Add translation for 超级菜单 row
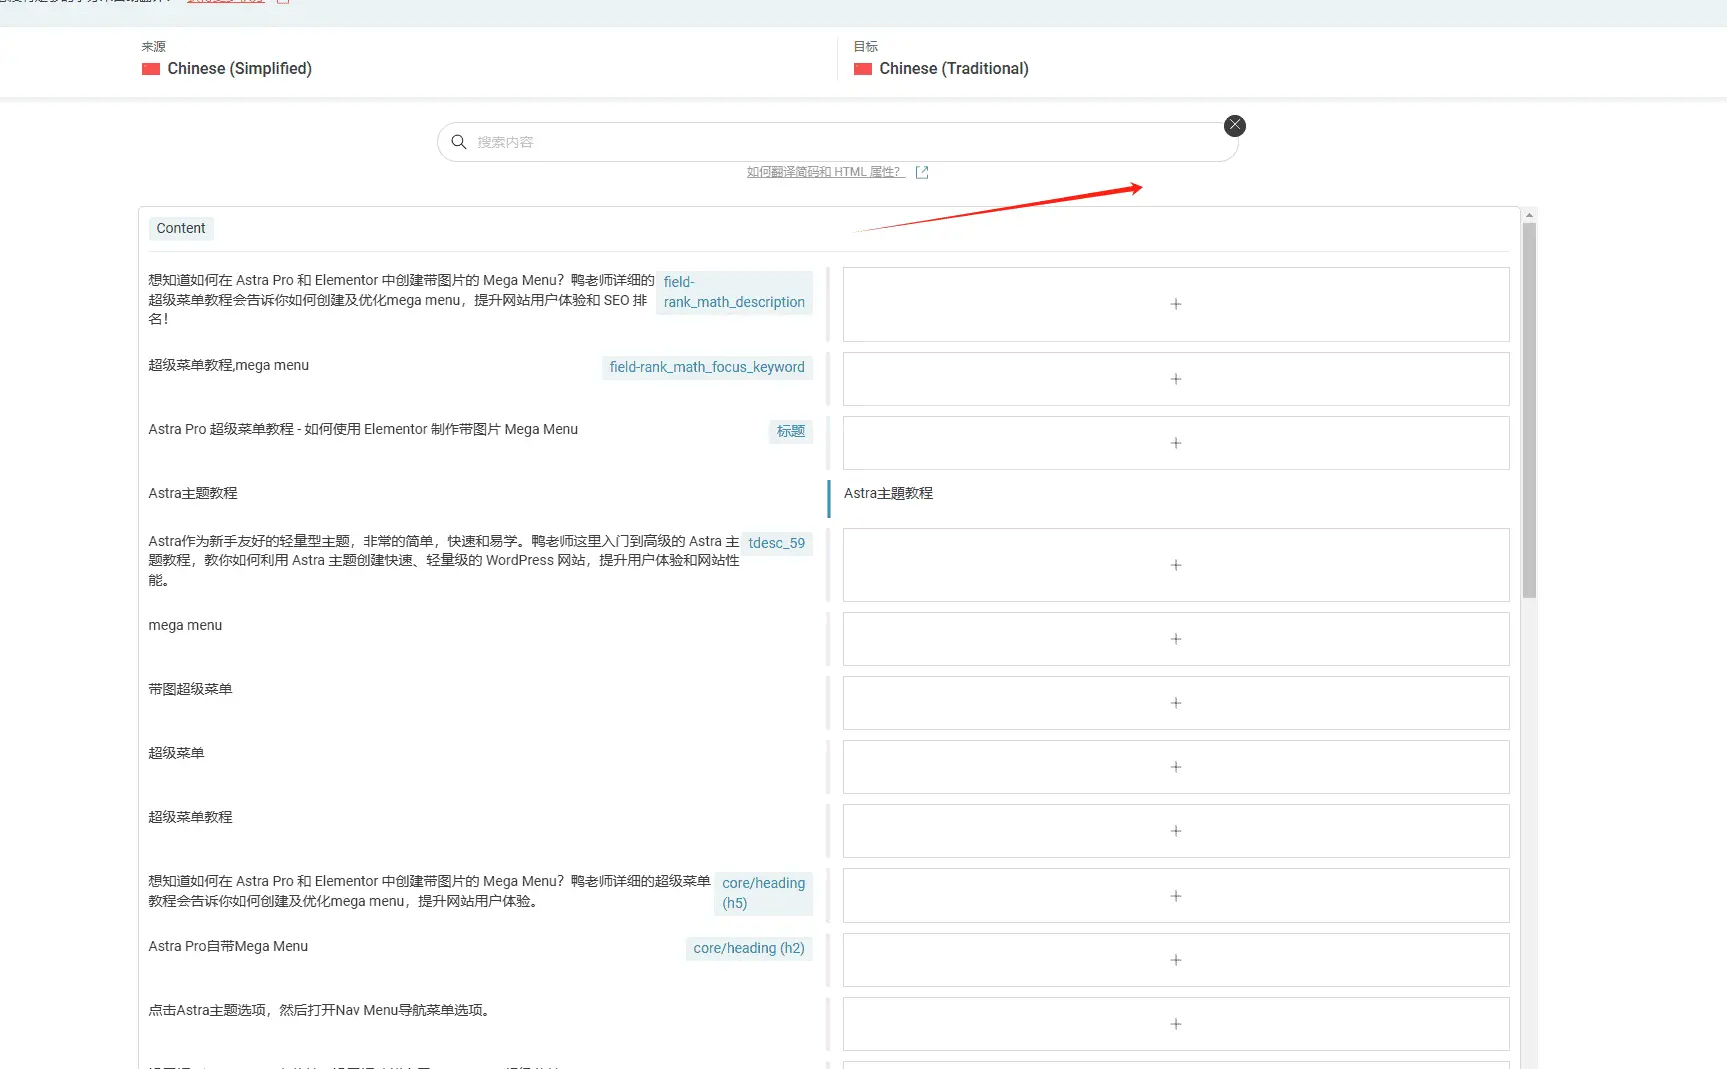The image size is (1727, 1069). point(1175,767)
